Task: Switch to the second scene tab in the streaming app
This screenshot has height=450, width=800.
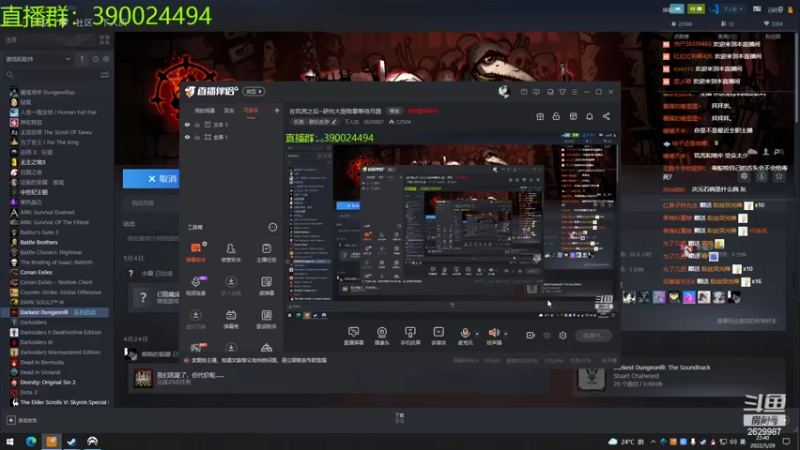Action: pos(229,111)
